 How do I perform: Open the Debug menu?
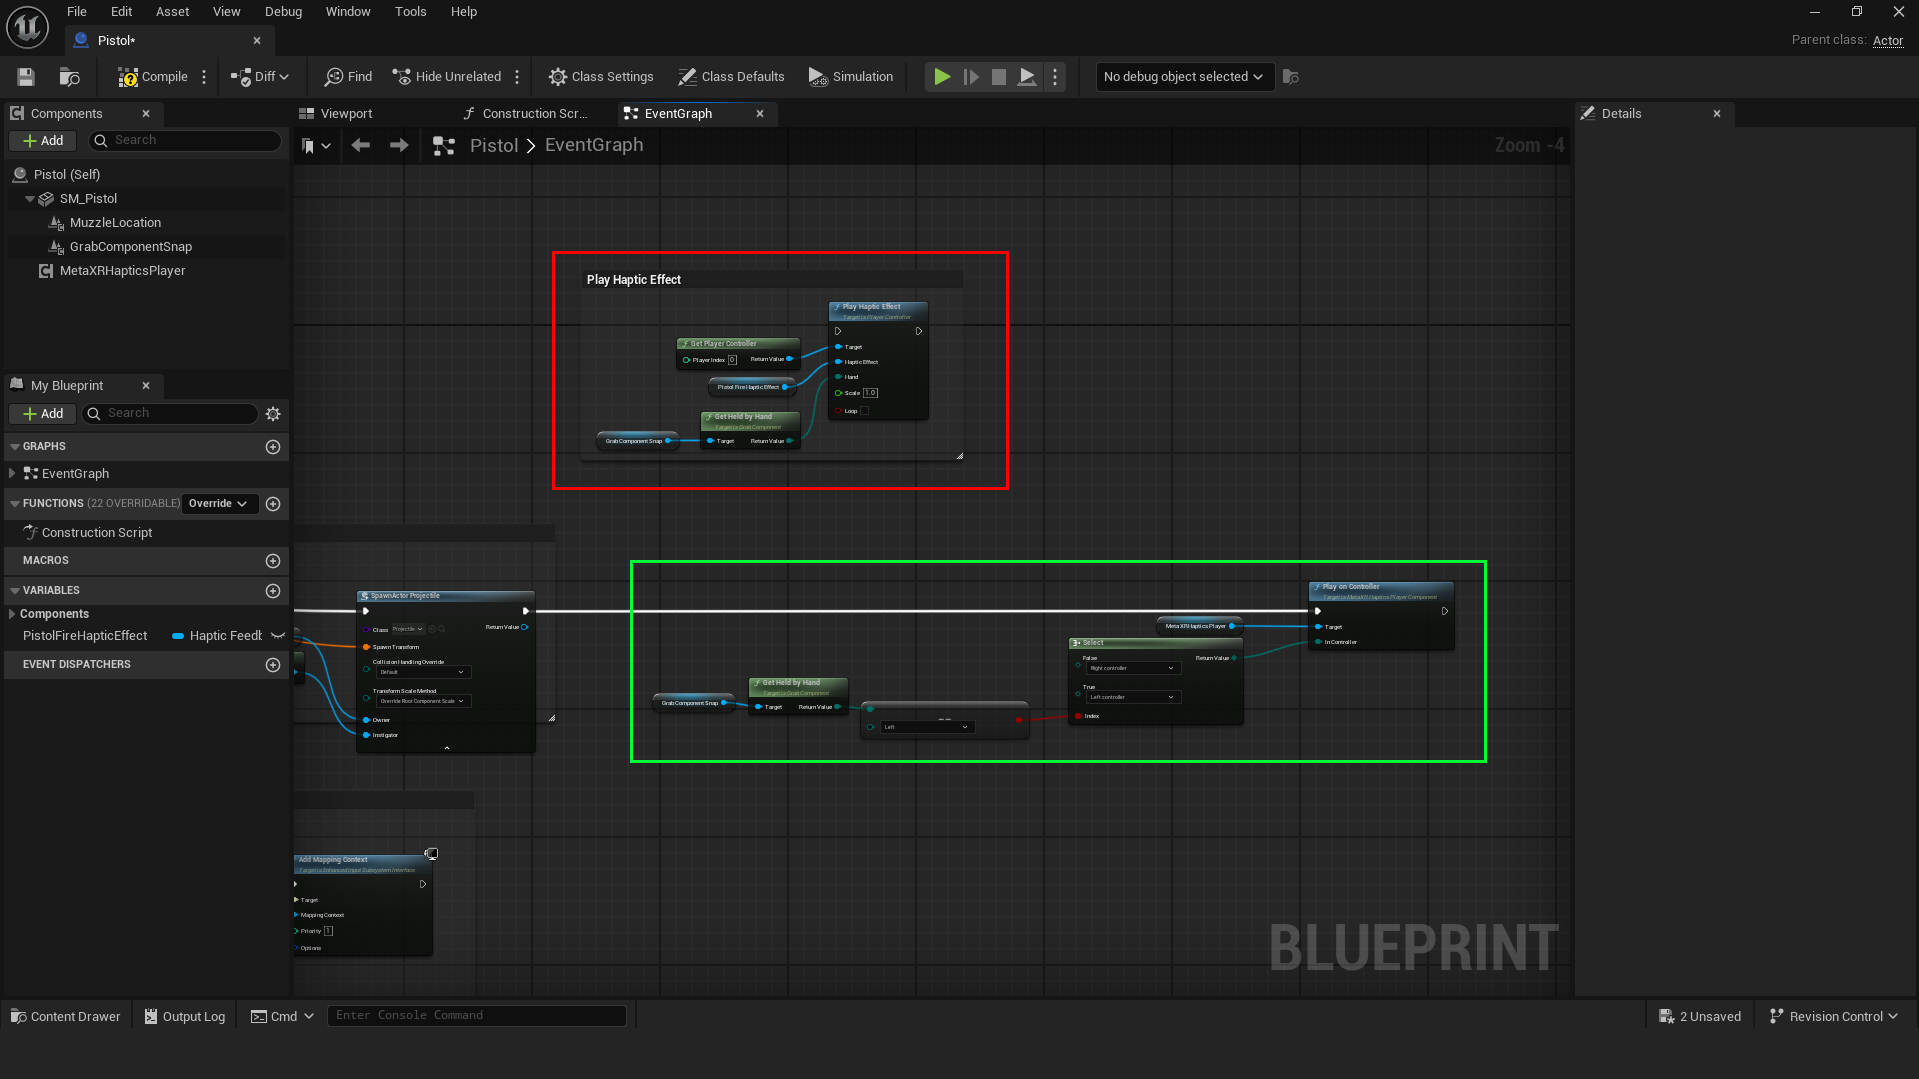point(283,12)
